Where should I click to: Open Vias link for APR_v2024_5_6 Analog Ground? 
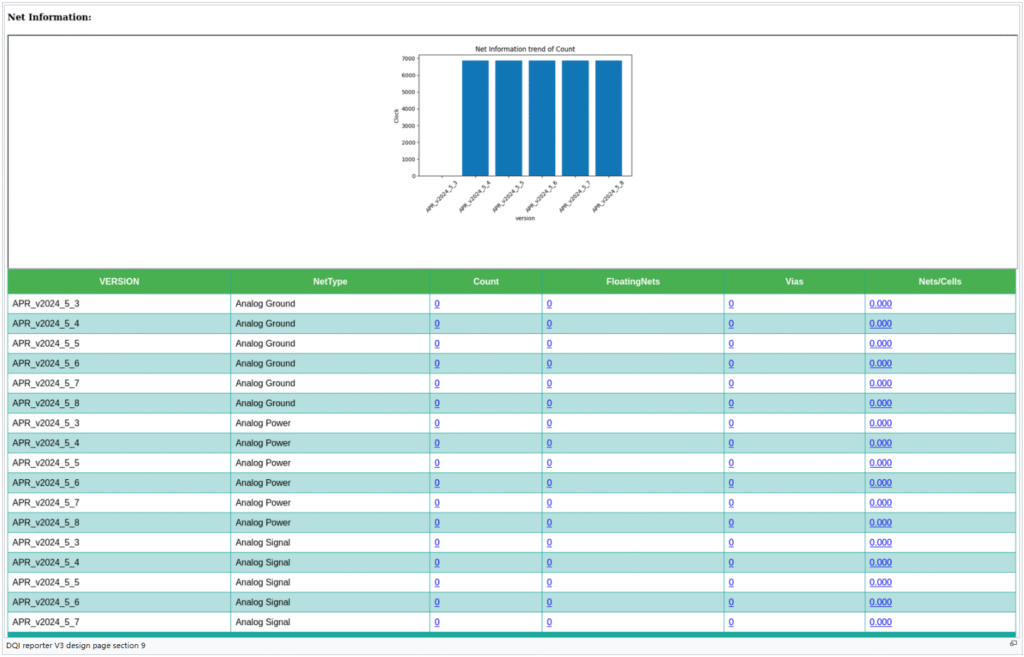[731, 364]
